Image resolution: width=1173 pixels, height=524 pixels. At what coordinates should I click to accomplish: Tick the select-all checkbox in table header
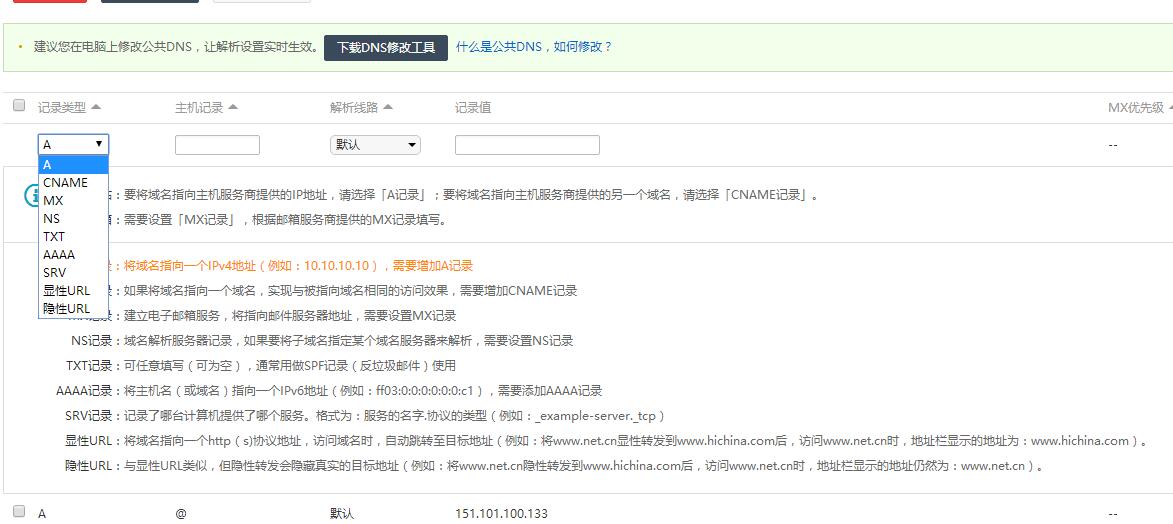pos(19,106)
